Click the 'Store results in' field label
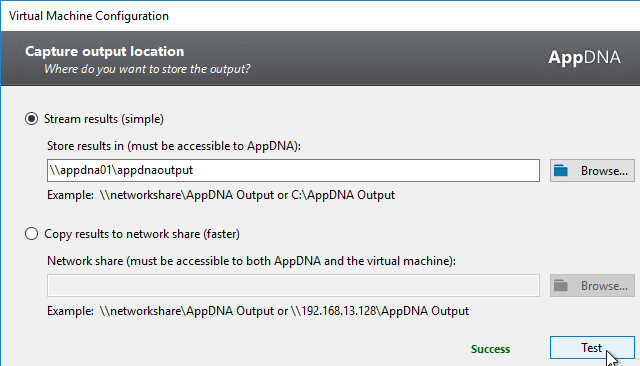Viewport: 640px width, 366px height. (173, 146)
